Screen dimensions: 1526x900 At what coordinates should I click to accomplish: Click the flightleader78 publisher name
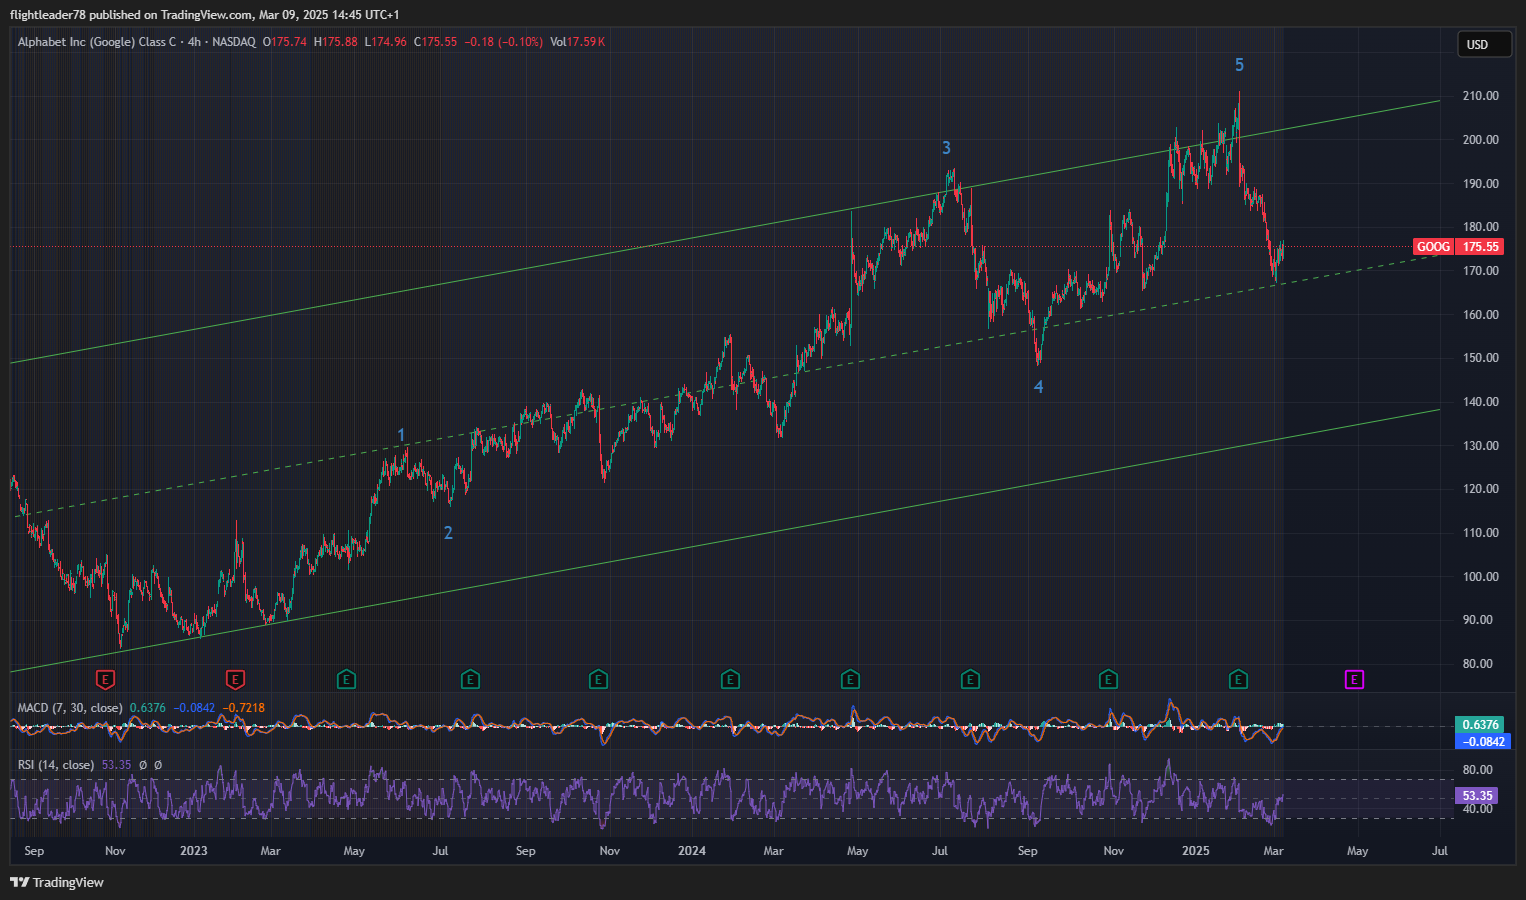47,15
